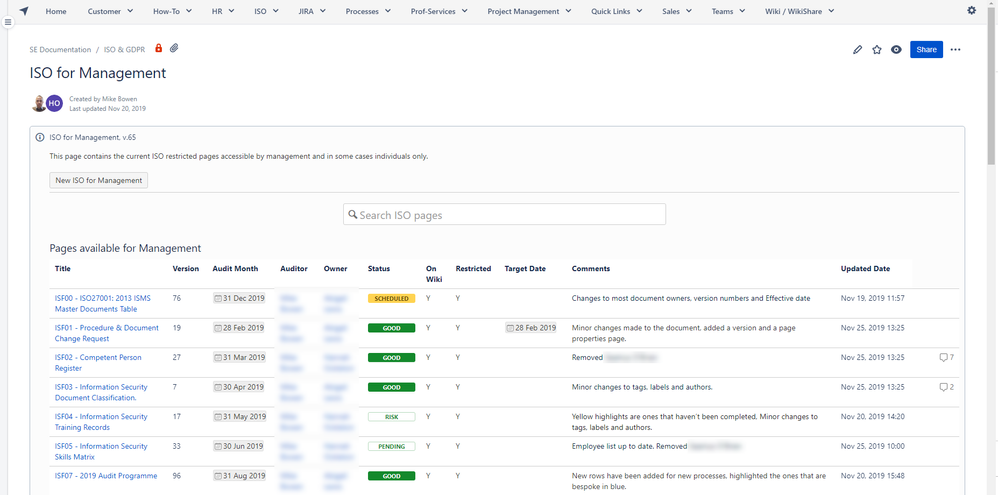The image size is (998, 495).
Task: Click the Search ISO pages field
Action: coord(504,214)
